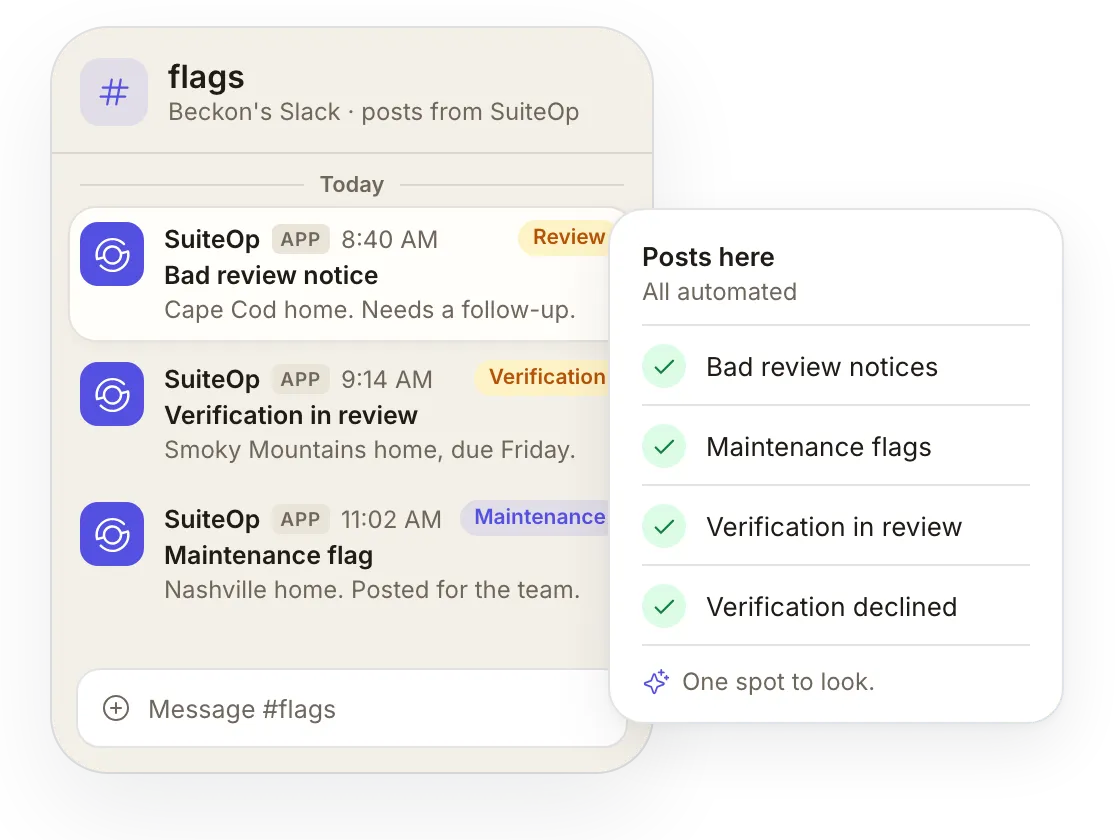
Task: Click the hash channel icon beside flags
Action: point(114,92)
